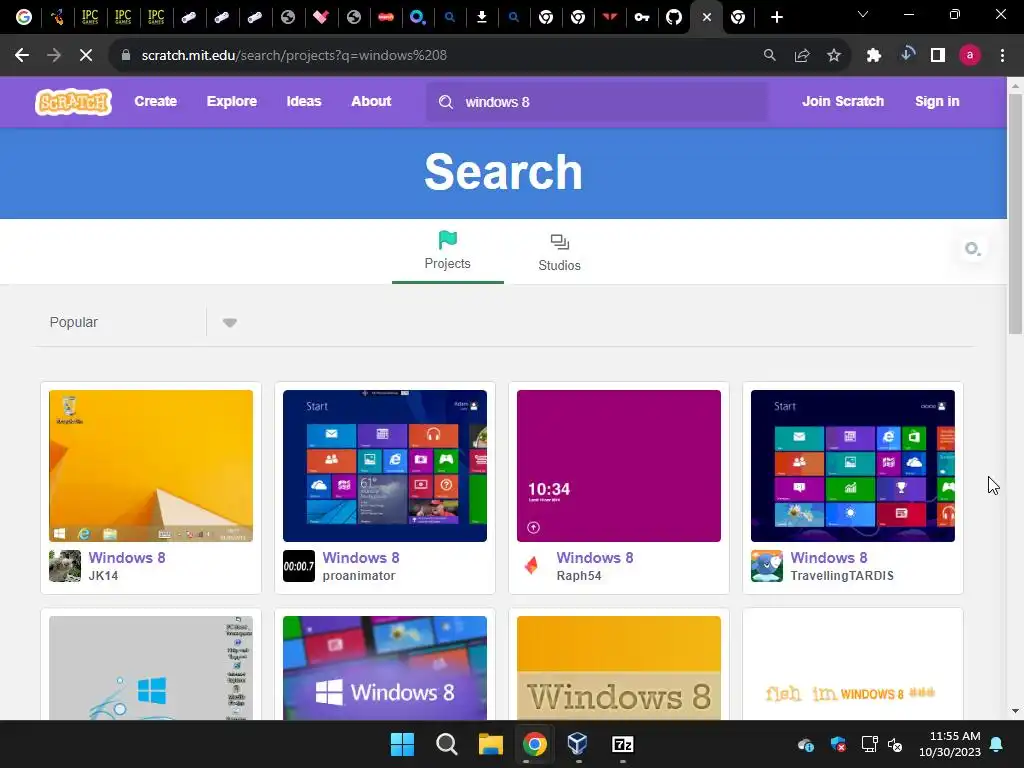Select the green flag Projects icon
The width and height of the screenshot is (1024, 768).
click(x=447, y=240)
